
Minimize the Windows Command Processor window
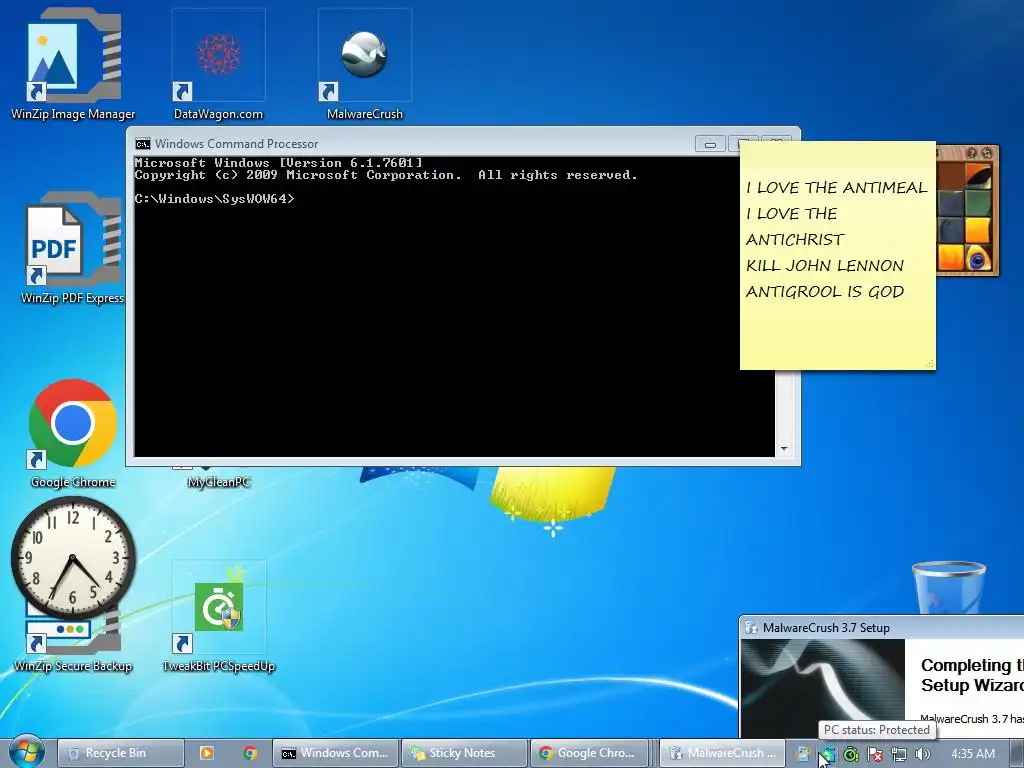pos(710,144)
